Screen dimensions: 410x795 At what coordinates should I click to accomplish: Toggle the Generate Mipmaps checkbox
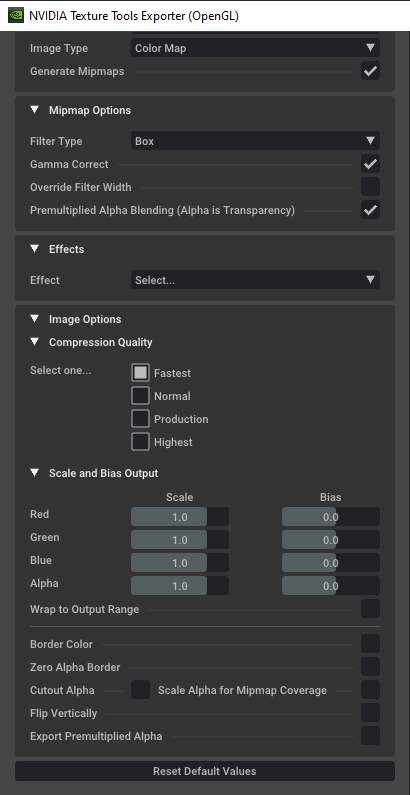click(x=370, y=71)
